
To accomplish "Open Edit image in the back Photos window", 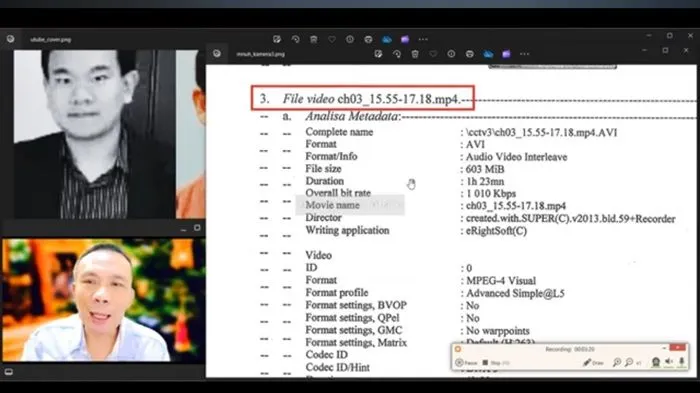I will (x=277, y=39).
